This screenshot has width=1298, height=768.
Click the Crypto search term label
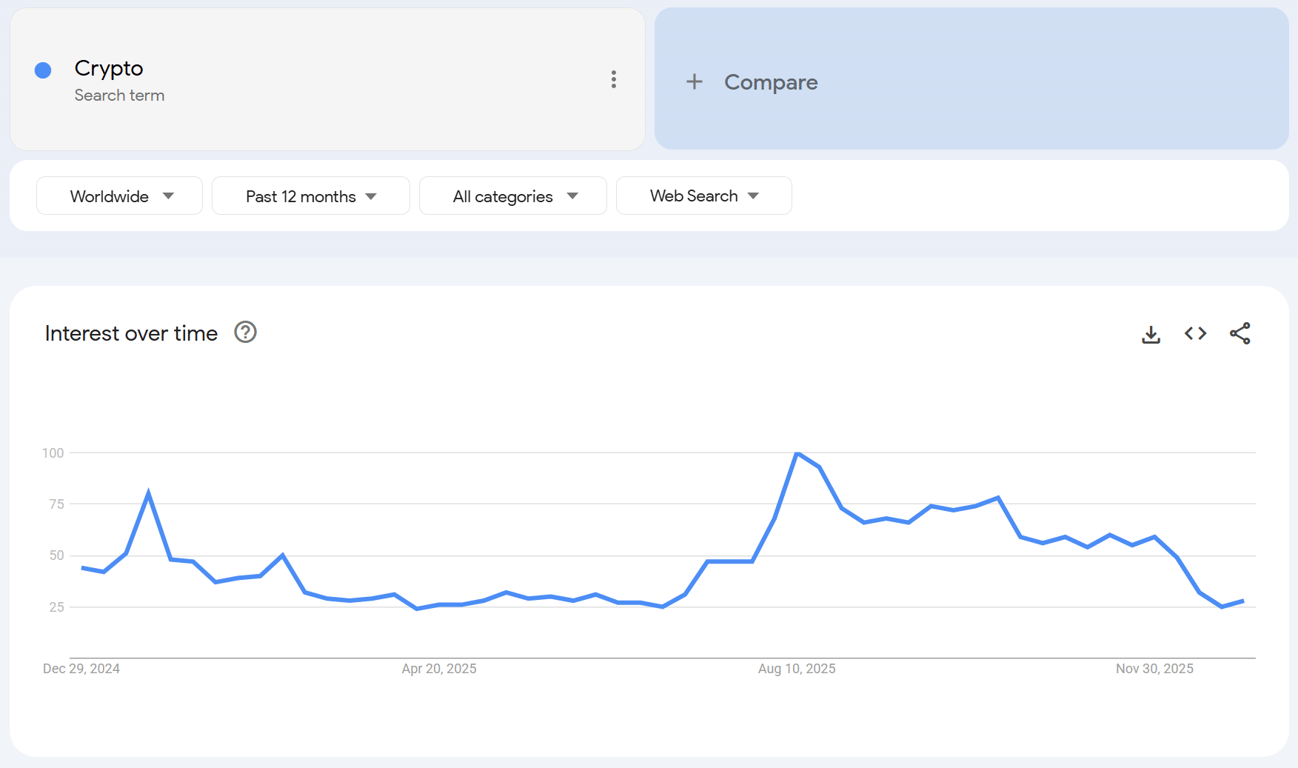[108, 68]
